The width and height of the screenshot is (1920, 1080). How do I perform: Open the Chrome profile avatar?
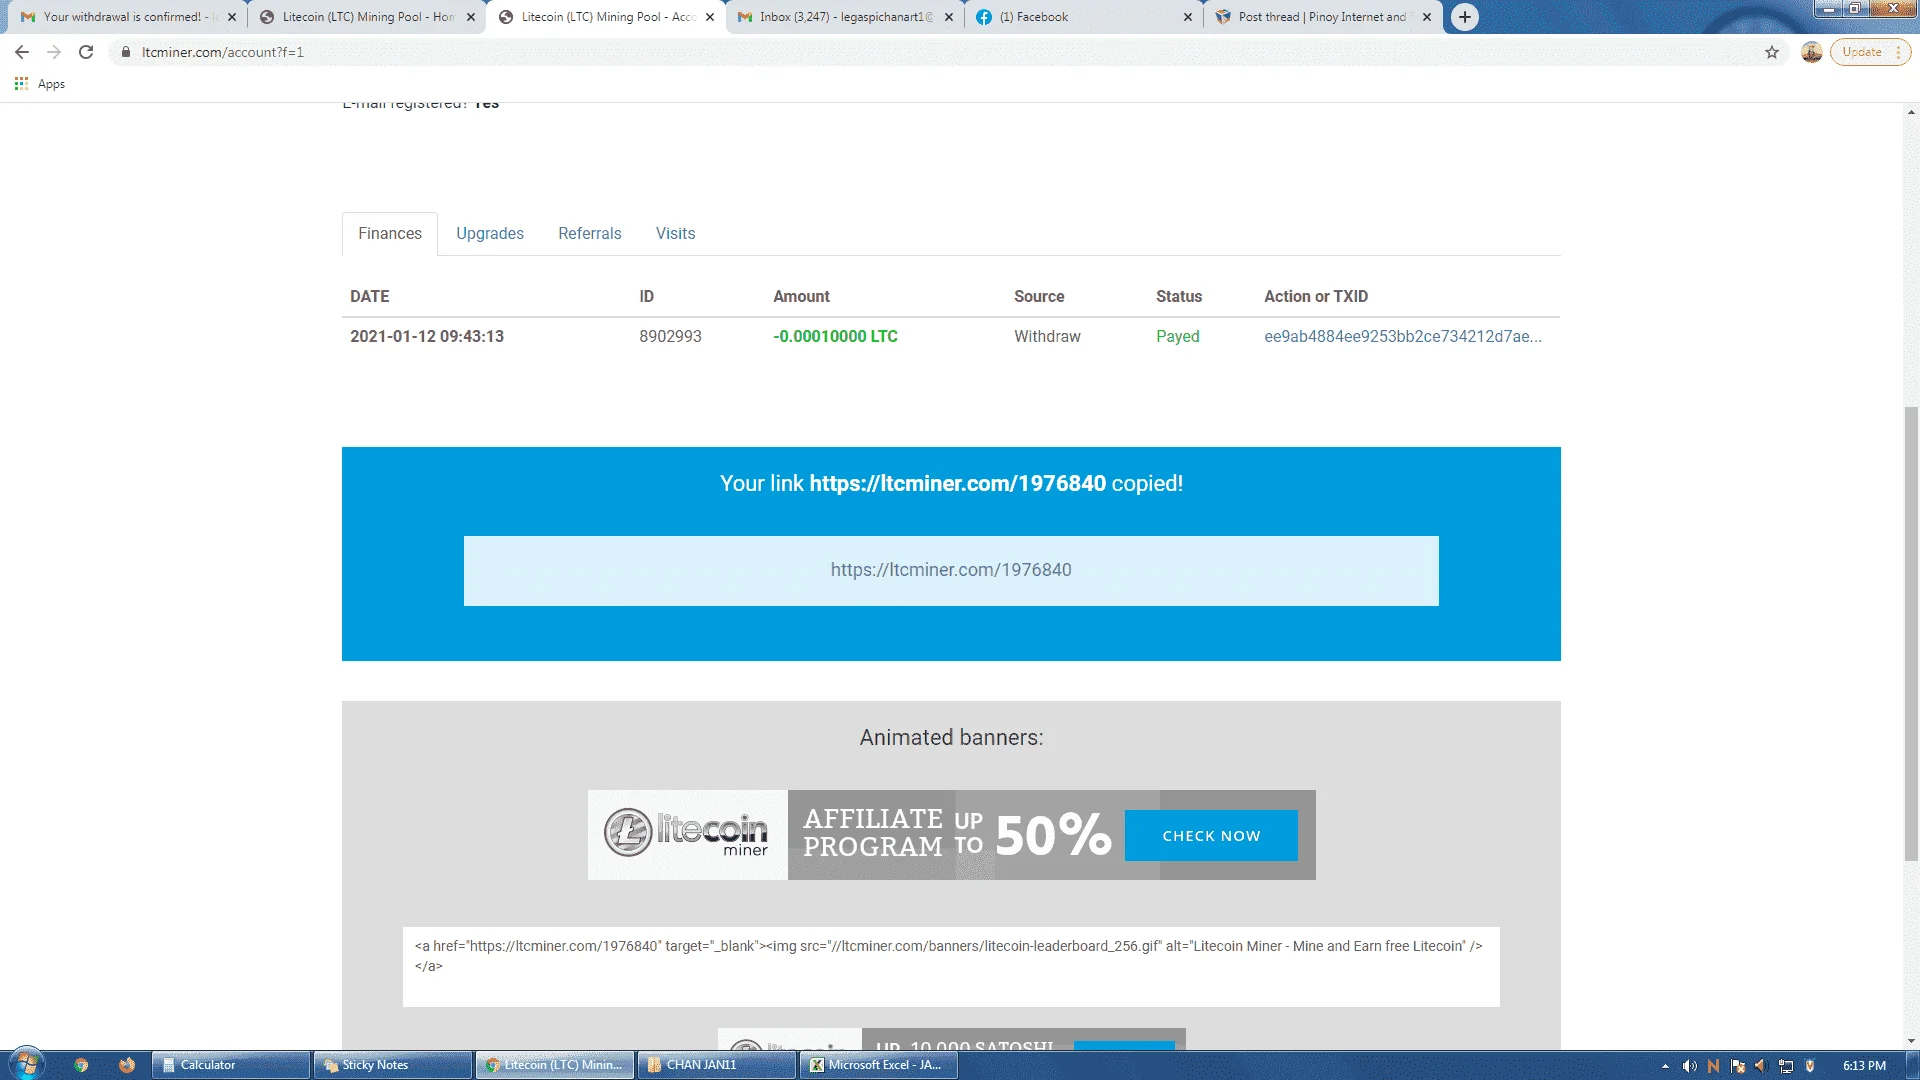pyautogui.click(x=1812, y=52)
